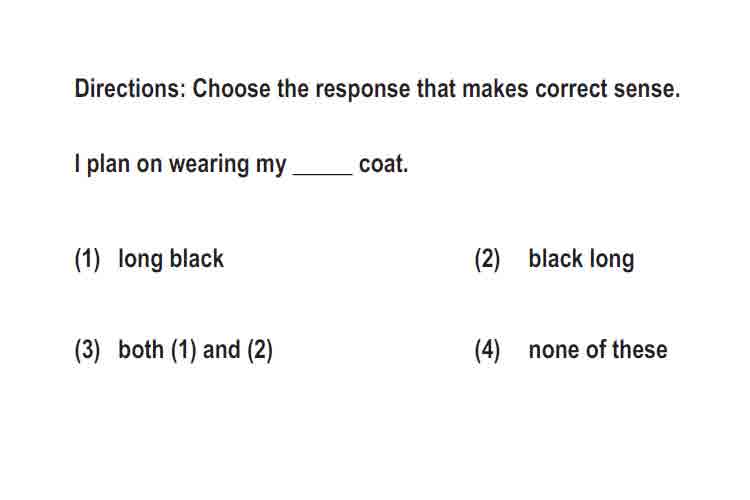Click the word 'wearing' in the question

tap(209, 165)
